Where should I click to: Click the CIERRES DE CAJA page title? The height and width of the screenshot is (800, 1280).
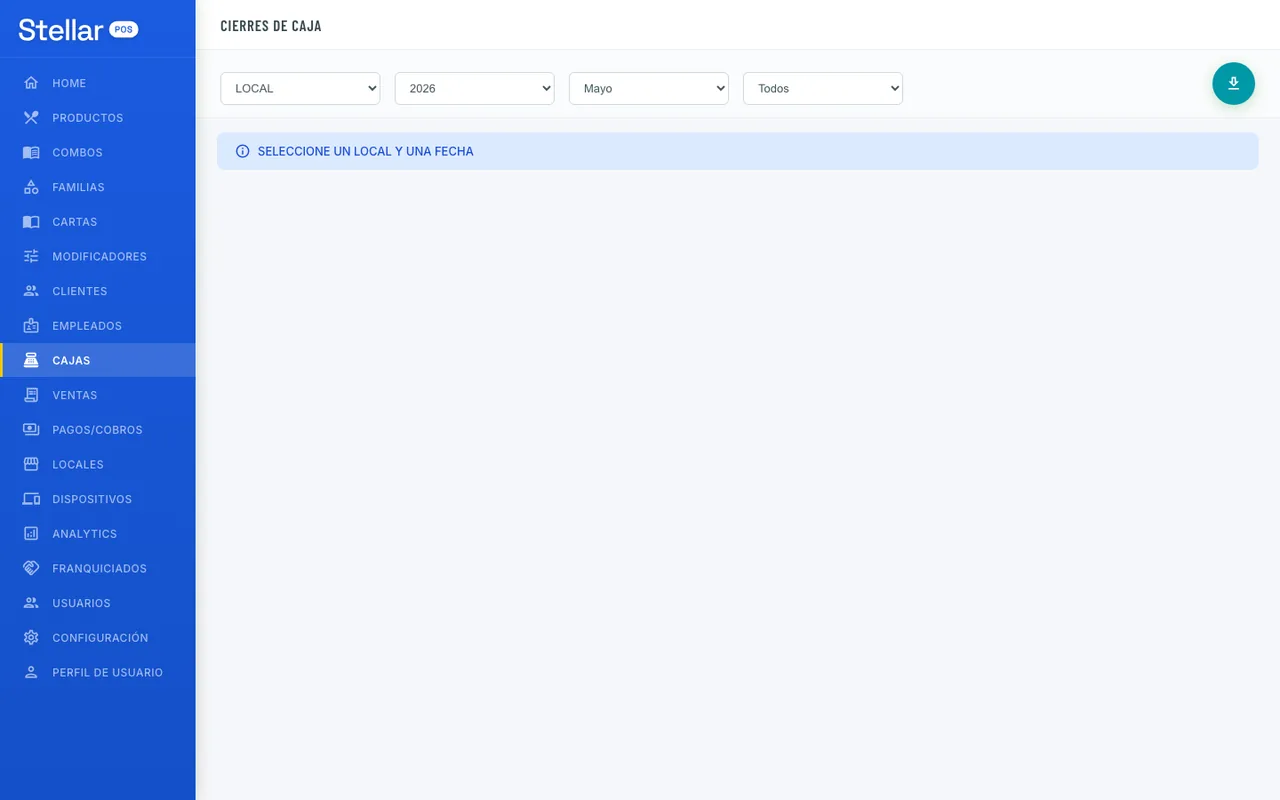(x=271, y=26)
